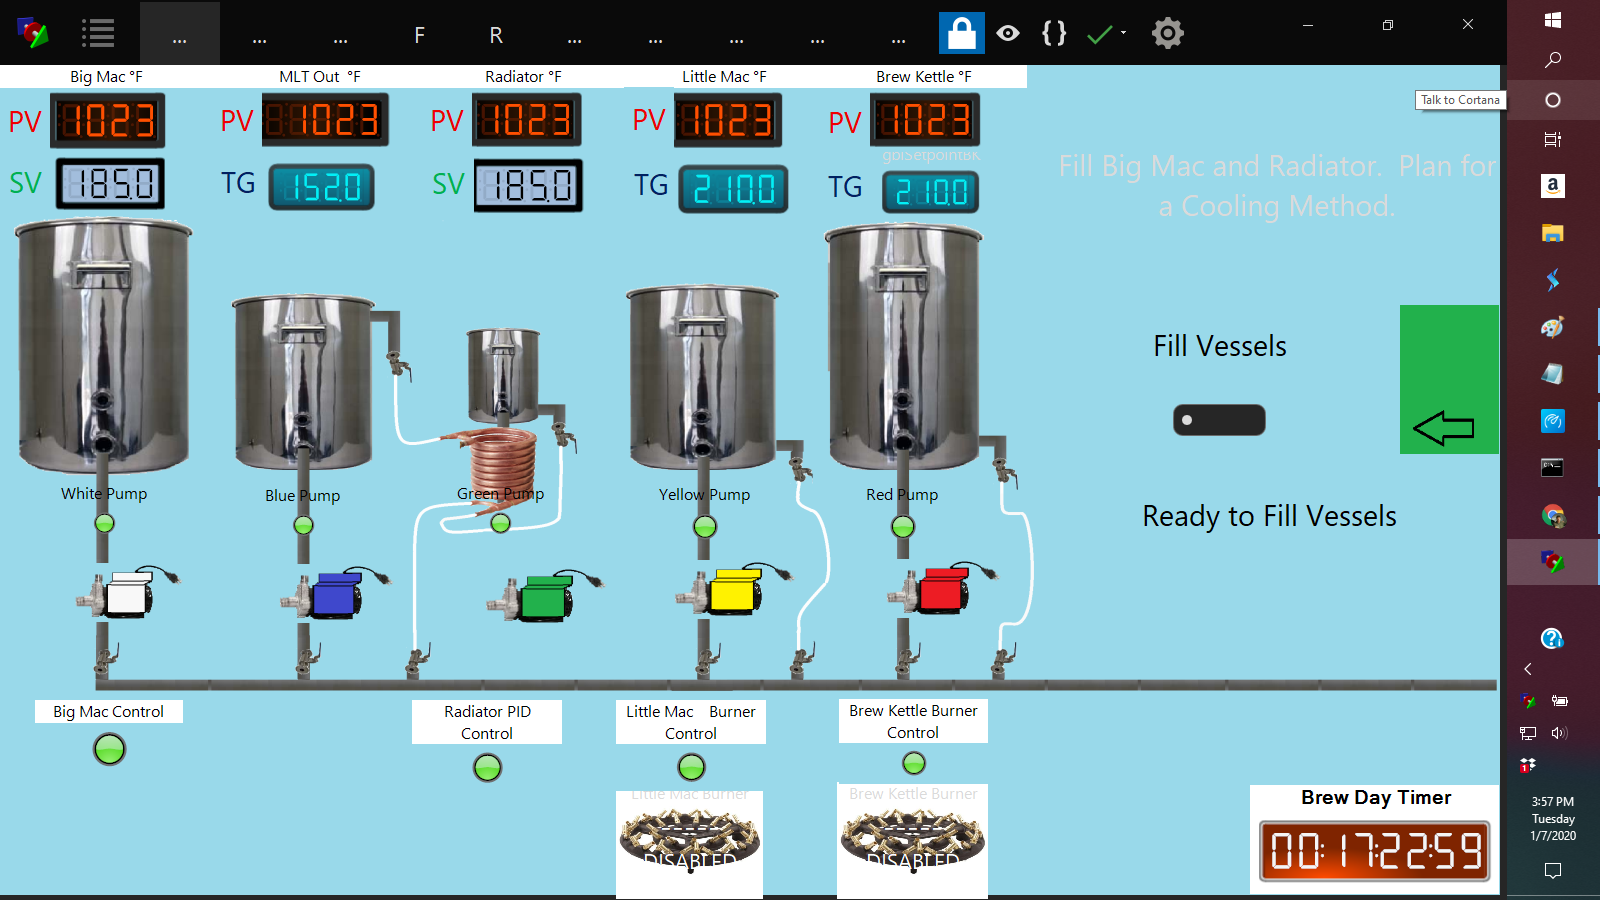The width and height of the screenshot is (1600, 900).
Task: Click the Brew Day Timer display
Action: point(1375,851)
